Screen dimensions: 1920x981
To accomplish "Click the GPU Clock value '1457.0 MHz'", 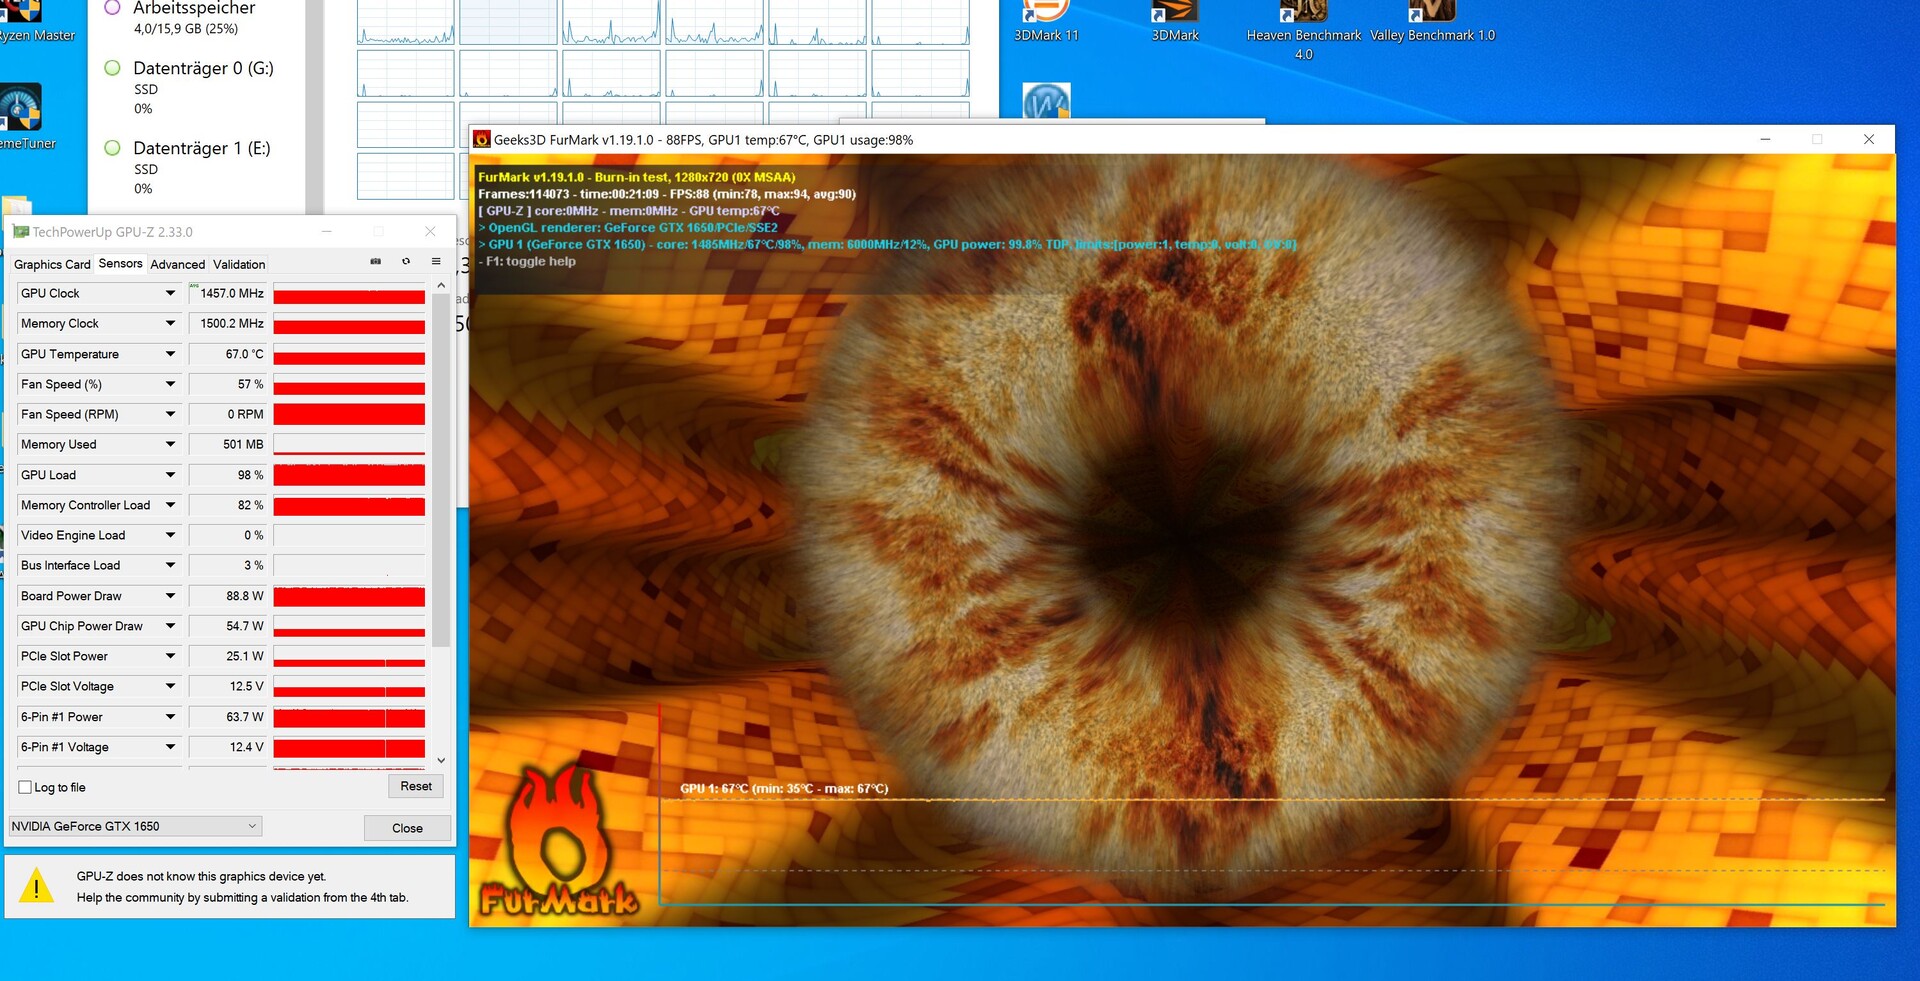I will click(x=232, y=293).
